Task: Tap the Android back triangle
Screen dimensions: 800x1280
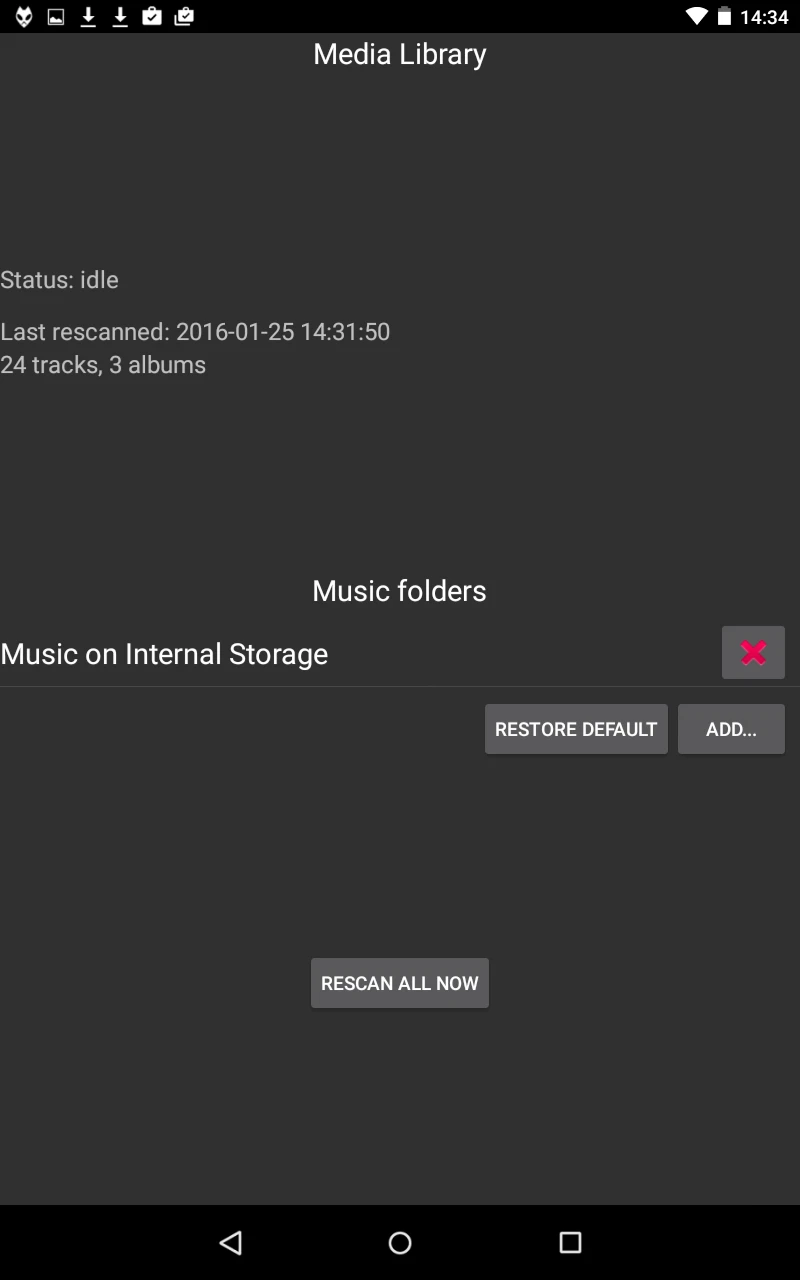Action: tap(231, 1242)
